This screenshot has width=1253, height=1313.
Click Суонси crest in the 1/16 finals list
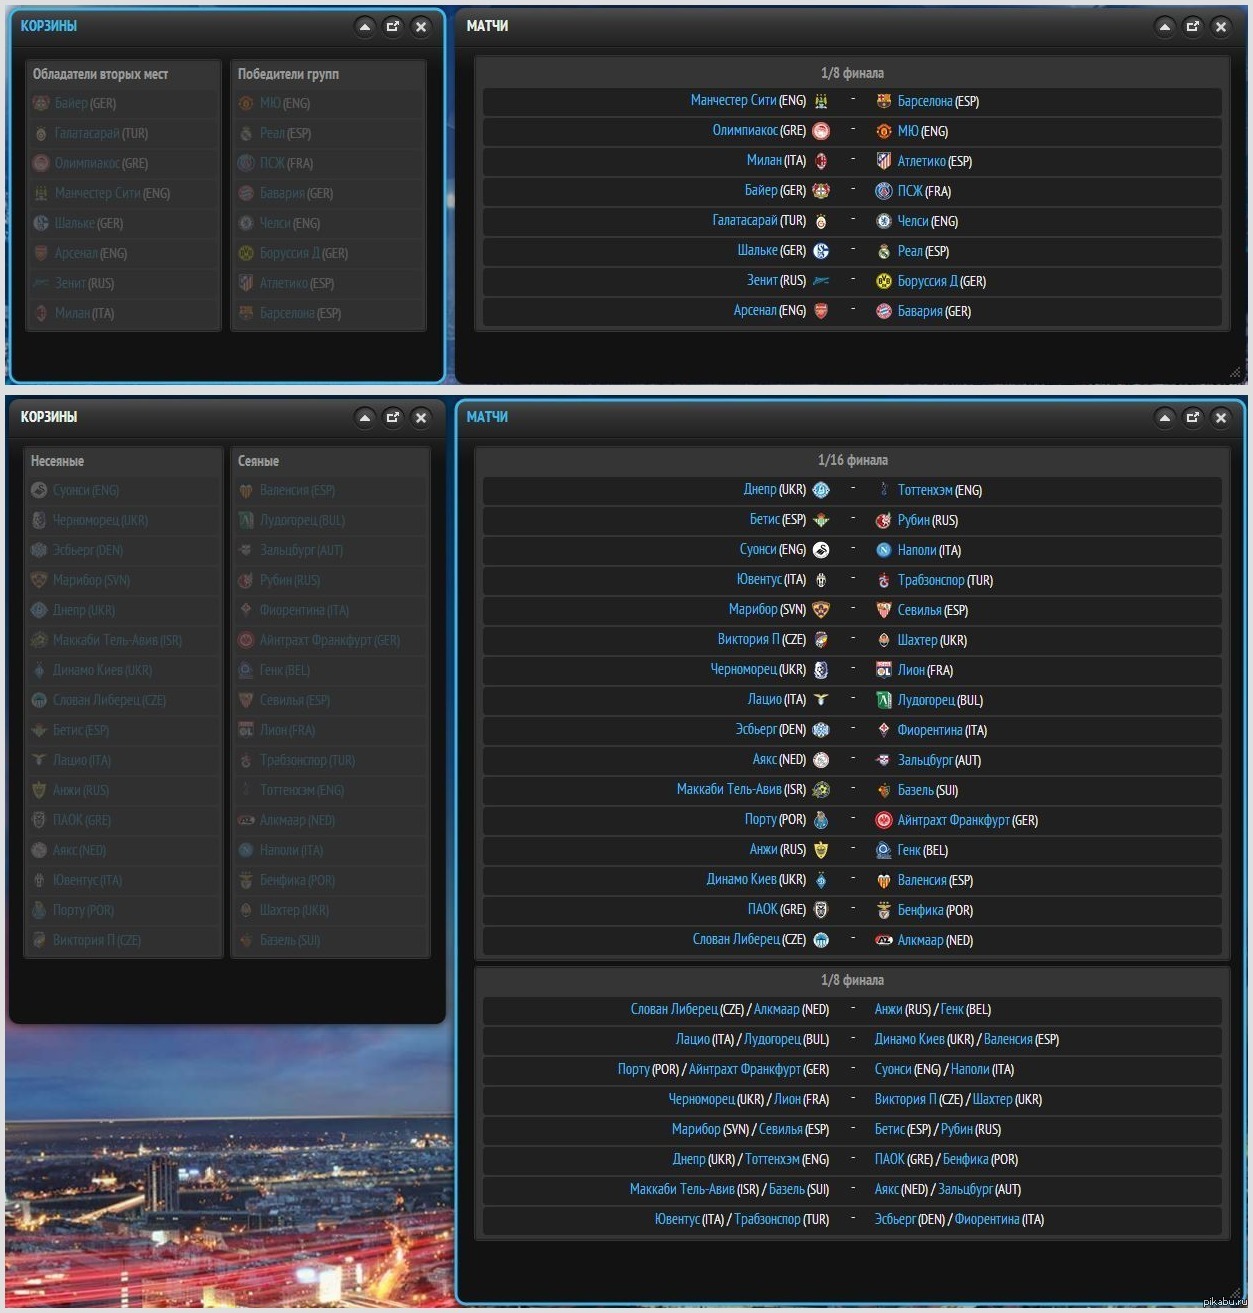(x=821, y=550)
